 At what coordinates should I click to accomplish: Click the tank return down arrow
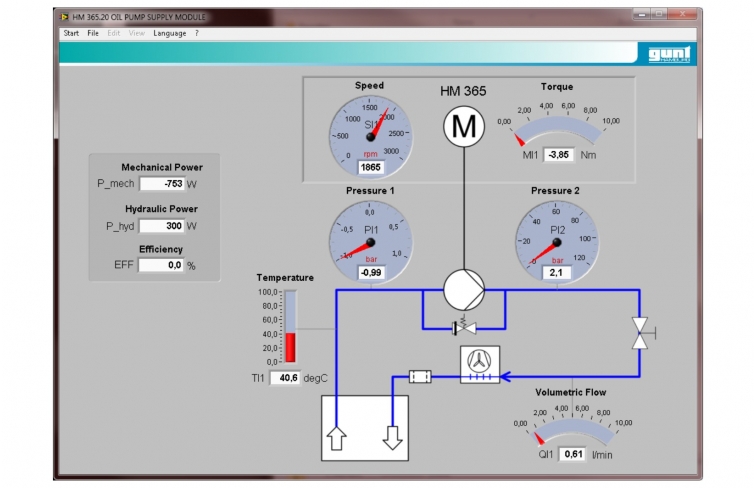click(392, 438)
